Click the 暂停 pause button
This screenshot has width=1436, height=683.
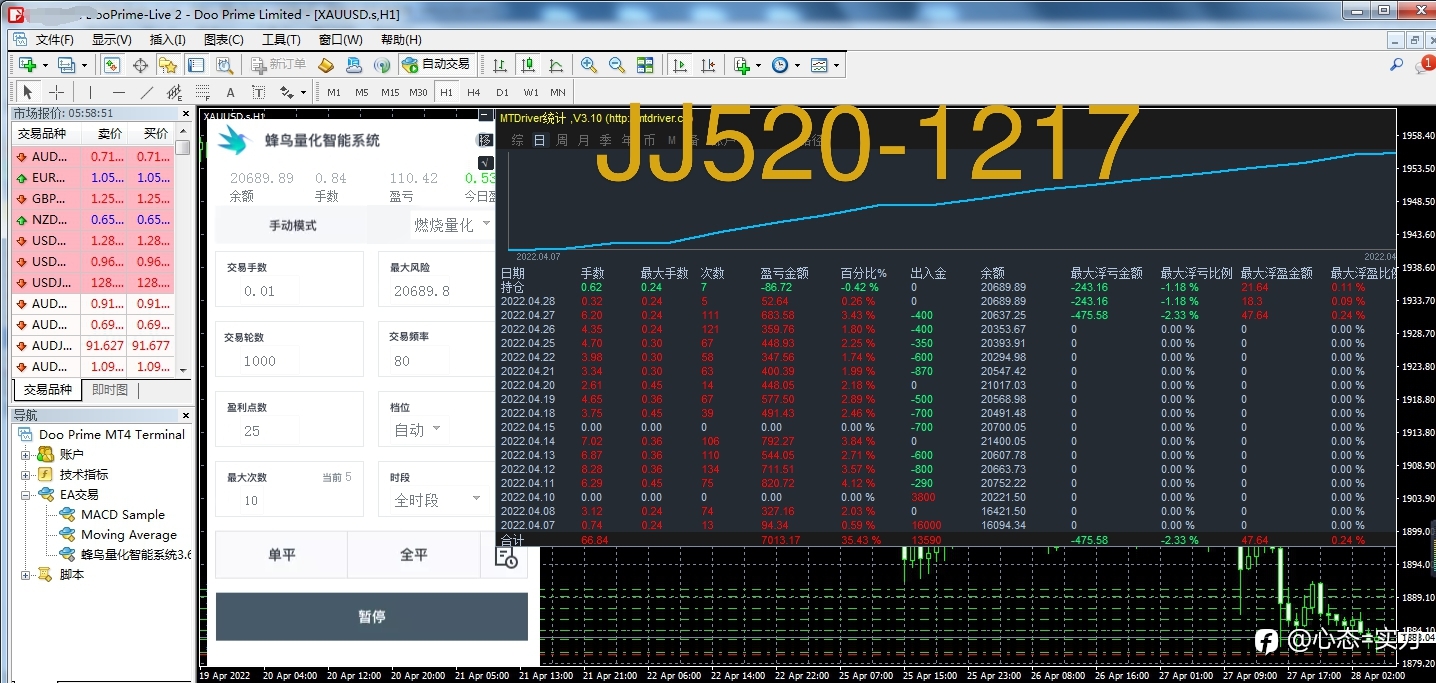[x=372, y=617]
